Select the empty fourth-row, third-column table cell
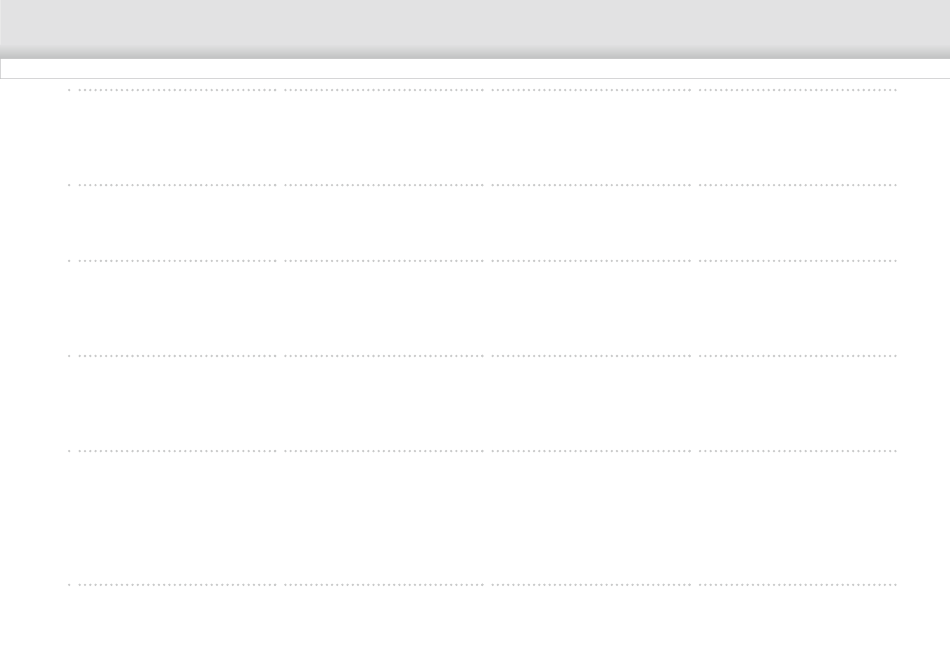This screenshot has height=668, width=950. pos(591,403)
